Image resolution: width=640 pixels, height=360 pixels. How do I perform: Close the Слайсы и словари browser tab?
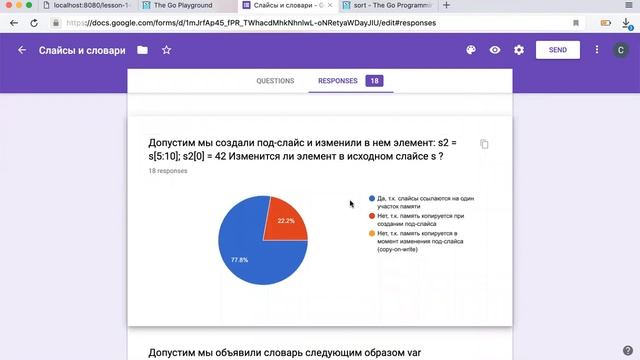330,5
